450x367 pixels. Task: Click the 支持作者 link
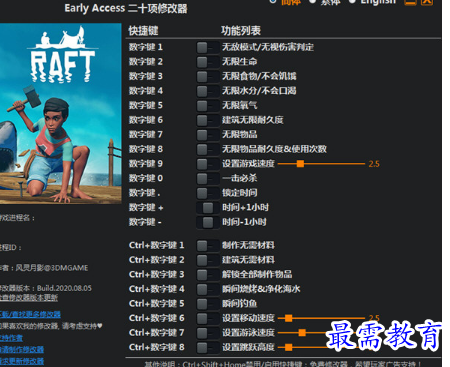[11, 338]
